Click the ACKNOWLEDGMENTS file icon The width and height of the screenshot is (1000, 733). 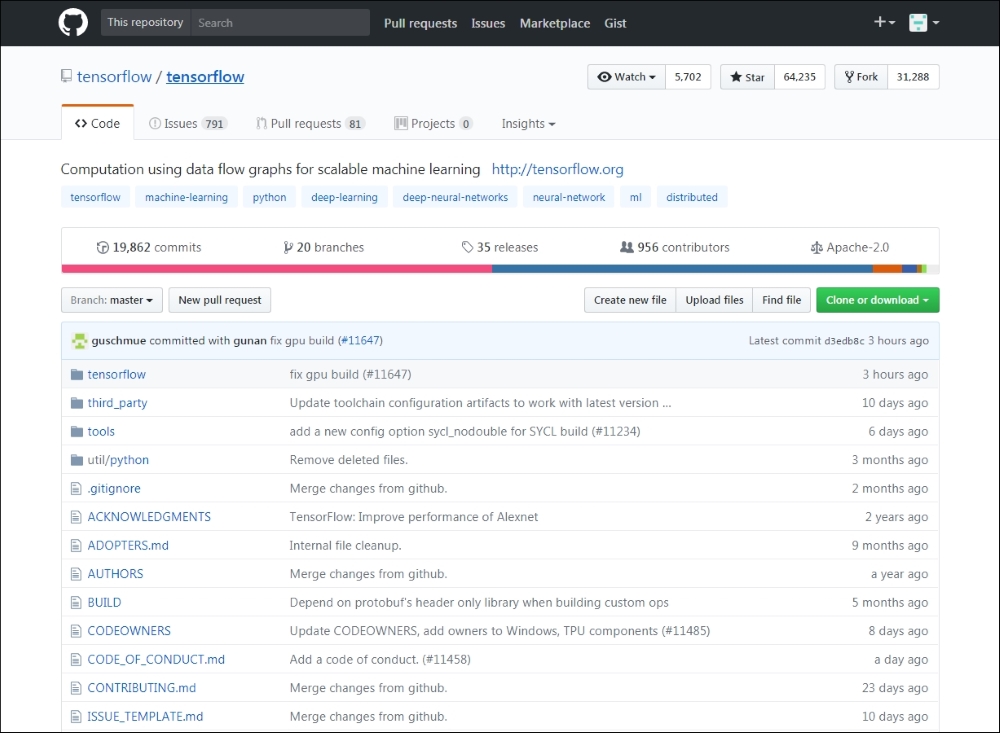pyautogui.click(x=76, y=517)
